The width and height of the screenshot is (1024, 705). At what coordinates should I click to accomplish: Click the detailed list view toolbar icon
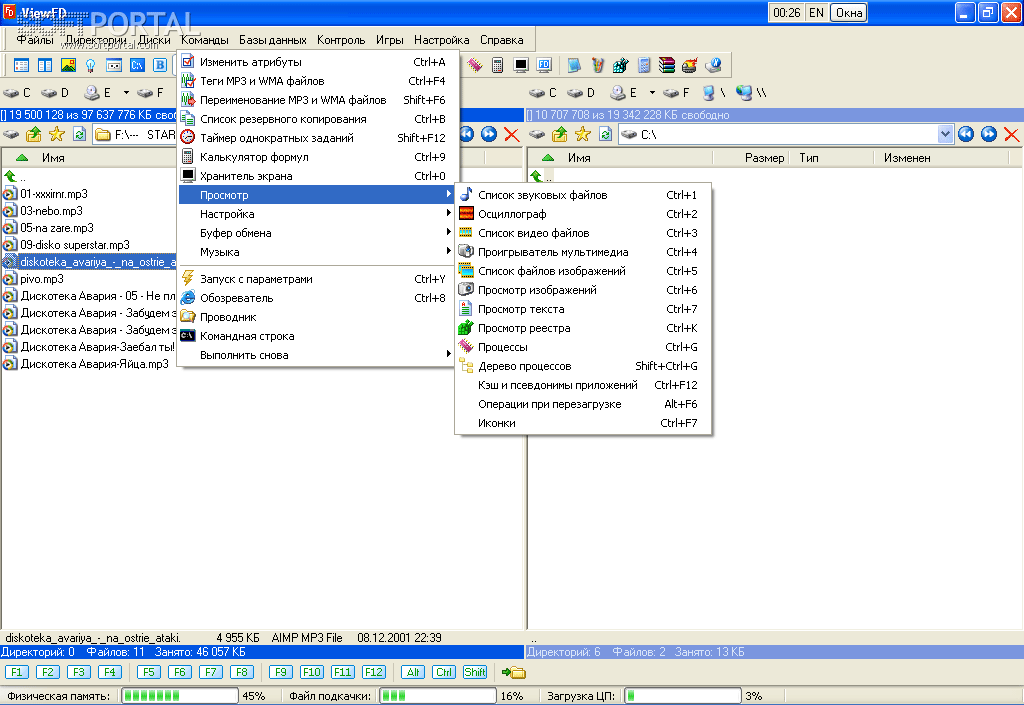(22, 65)
